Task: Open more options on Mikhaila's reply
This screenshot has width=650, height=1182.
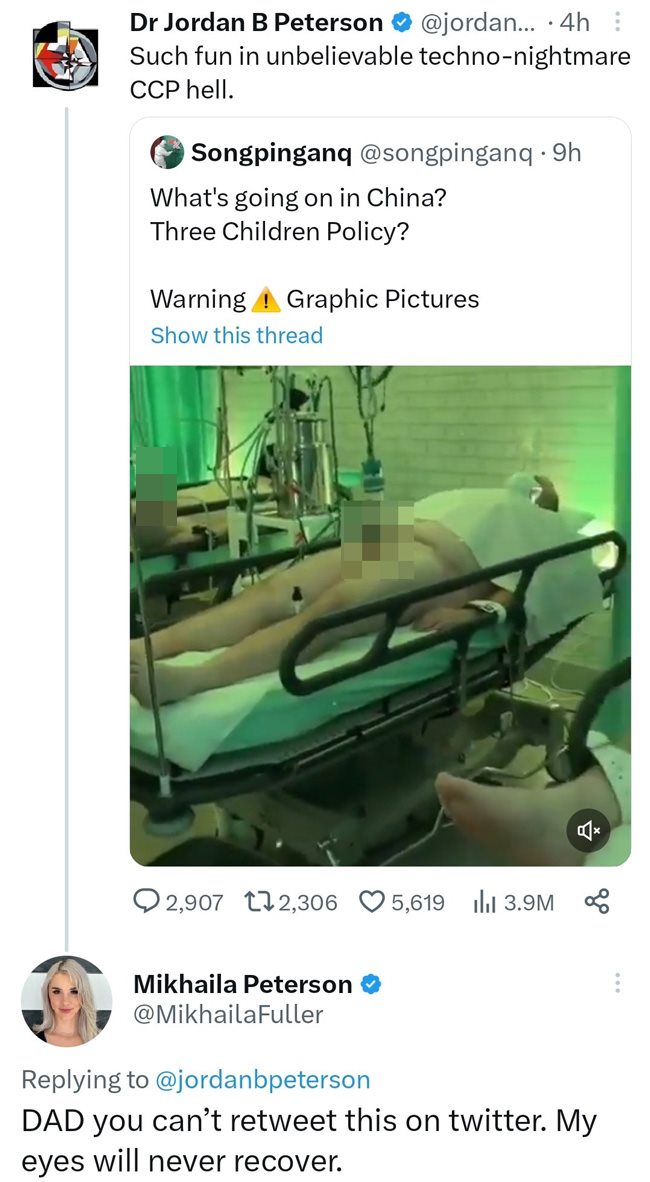Action: 618,984
